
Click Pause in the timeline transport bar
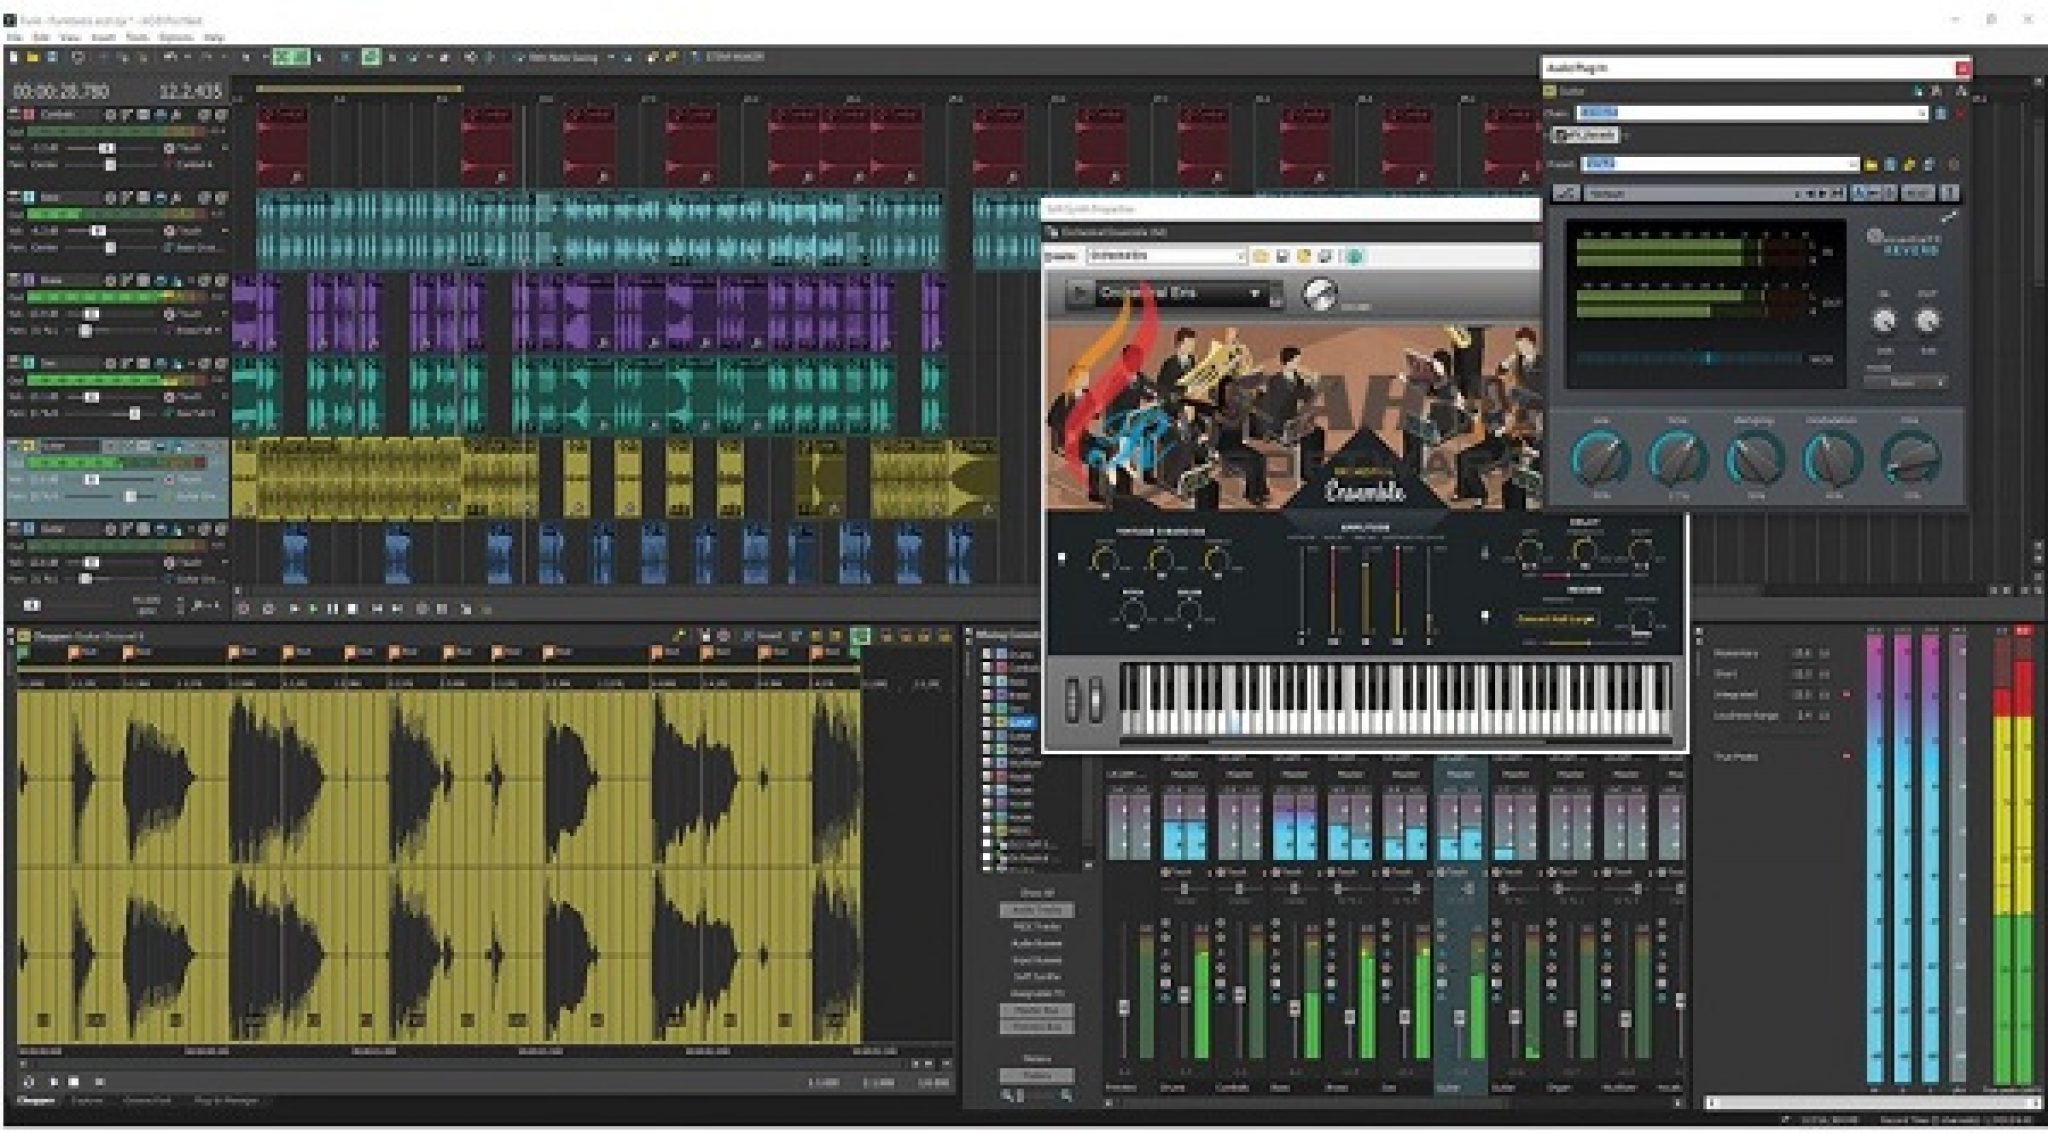point(332,607)
